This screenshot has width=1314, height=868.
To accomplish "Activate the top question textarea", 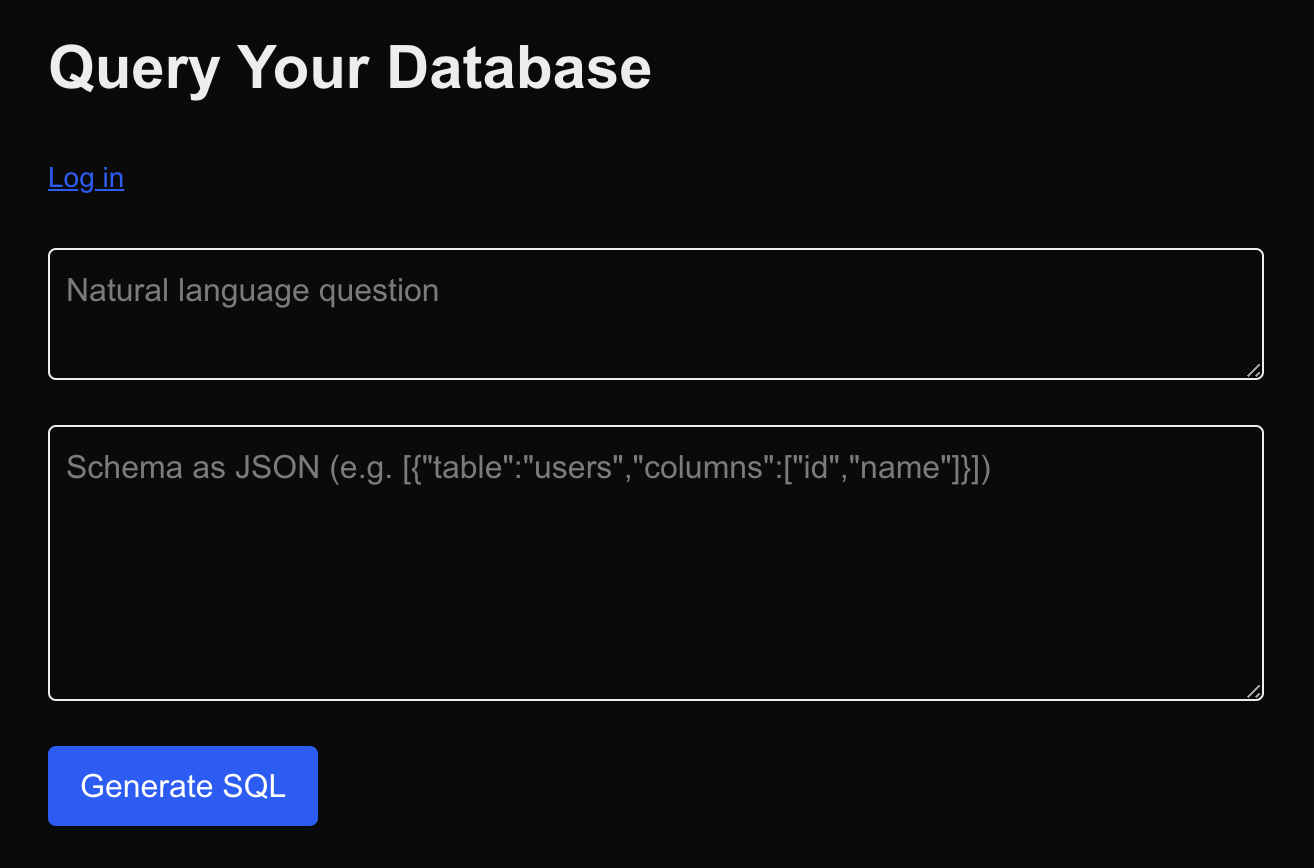I will pos(656,314).
